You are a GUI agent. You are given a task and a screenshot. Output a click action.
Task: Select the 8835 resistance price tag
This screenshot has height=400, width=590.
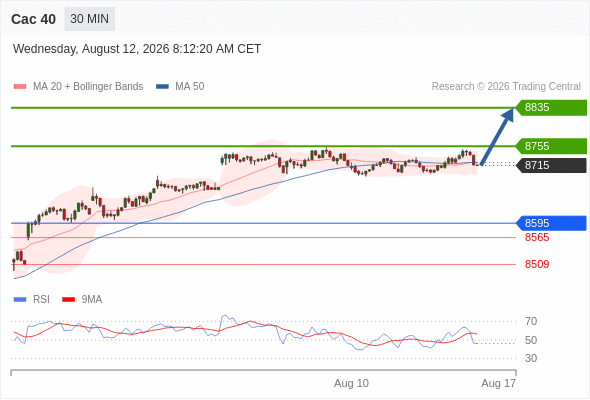click(x=551, y=108)
